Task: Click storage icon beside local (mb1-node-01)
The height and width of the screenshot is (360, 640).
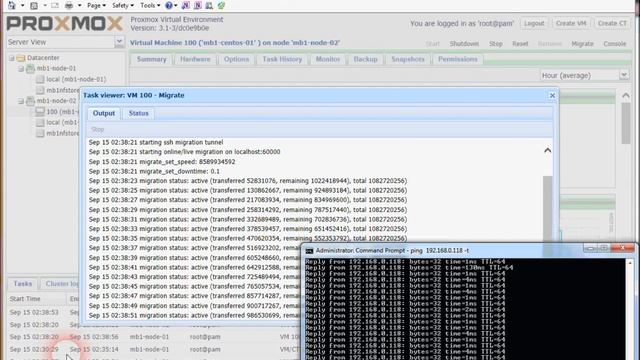Action: click(x=40, y=79)
